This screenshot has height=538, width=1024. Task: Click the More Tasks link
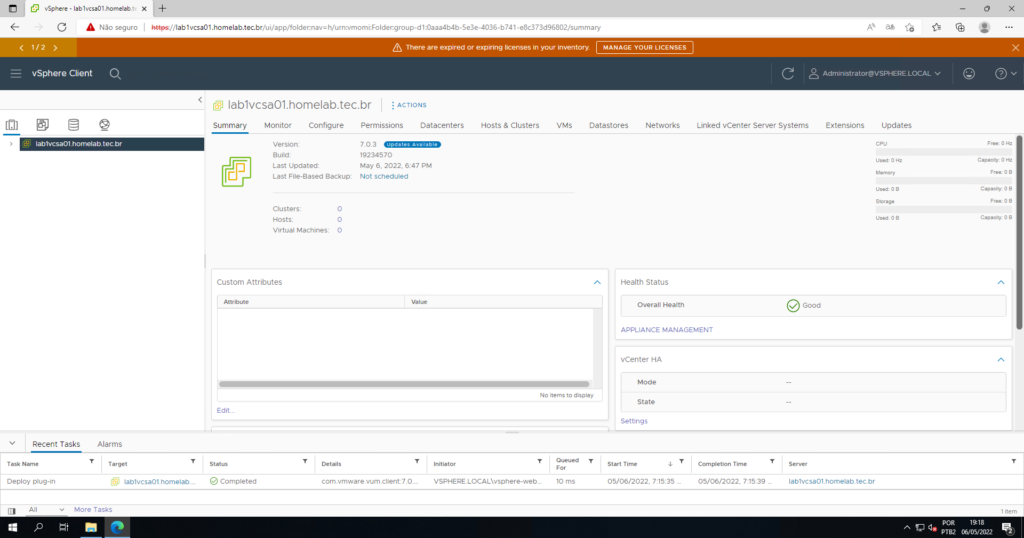point(93,509)
